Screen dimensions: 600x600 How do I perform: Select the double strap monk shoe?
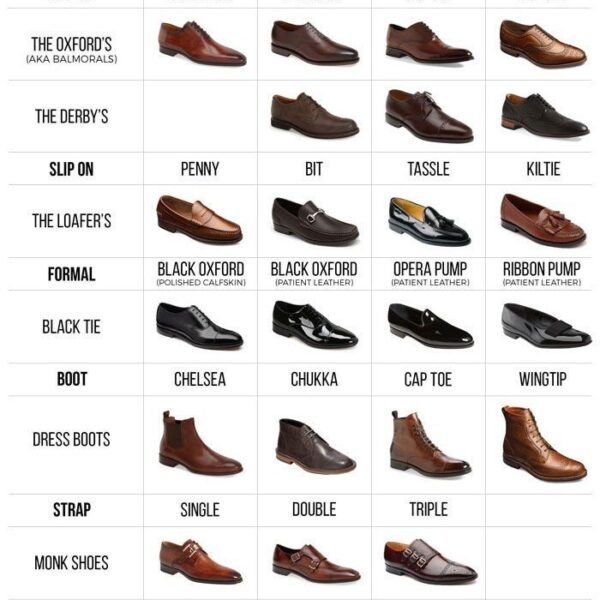(316, 562)
